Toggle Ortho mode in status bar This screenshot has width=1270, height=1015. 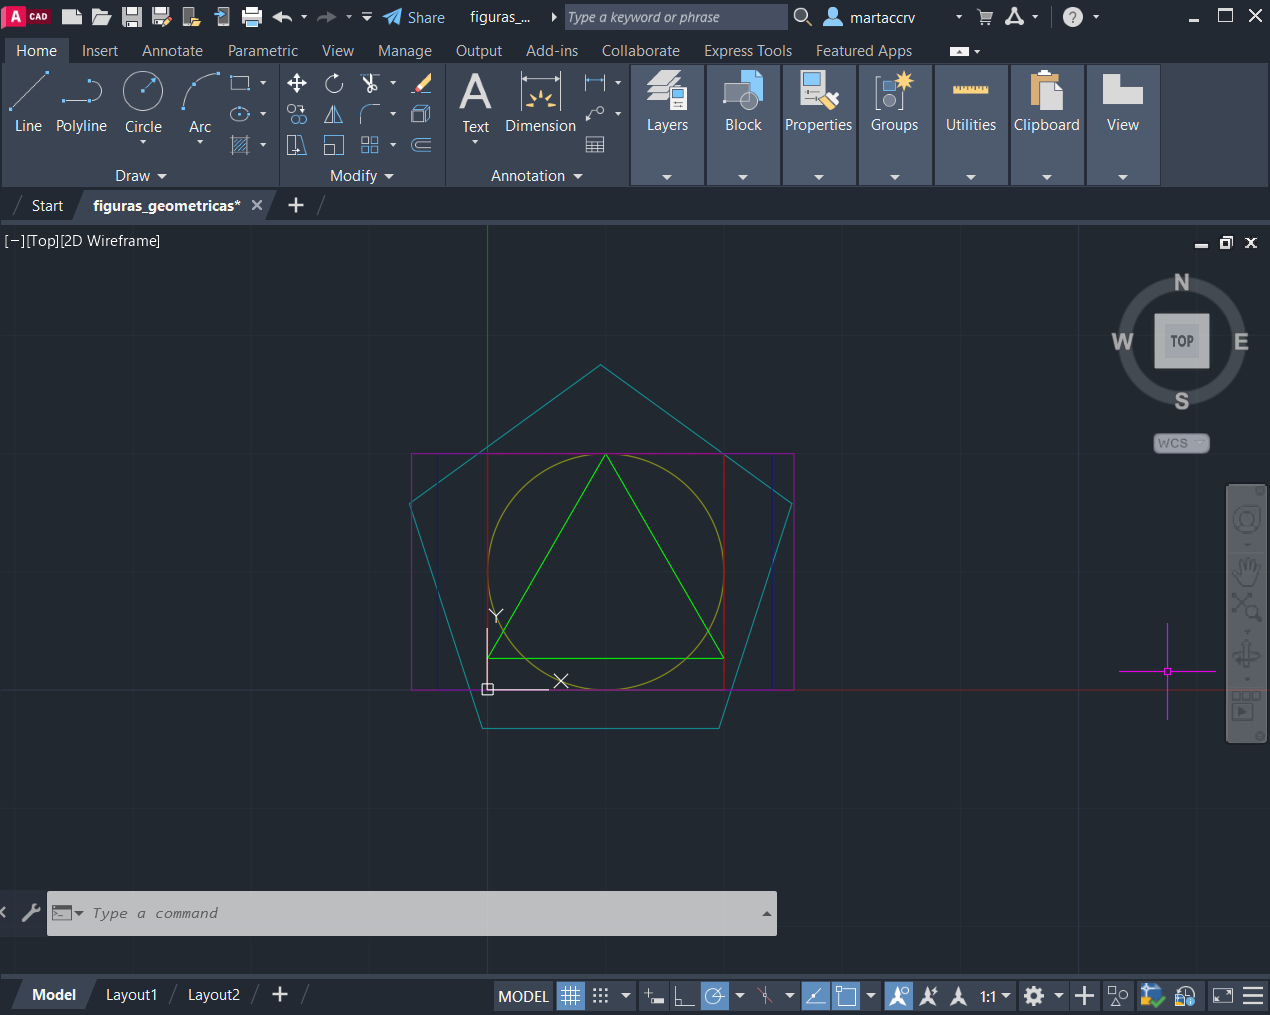(684, 996)
